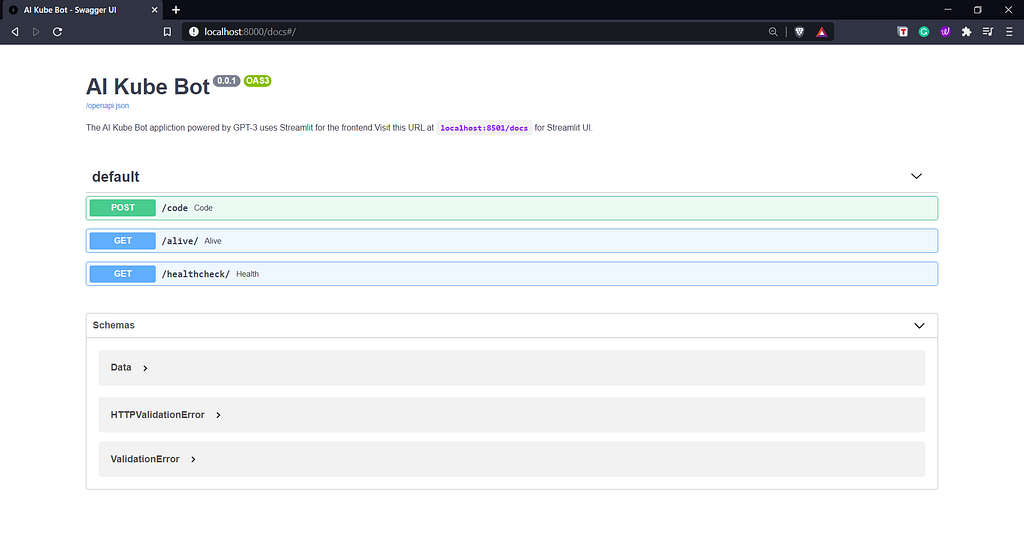
Task: Click the zoom magnifier icon in address bar
Action: click(773, 31)
